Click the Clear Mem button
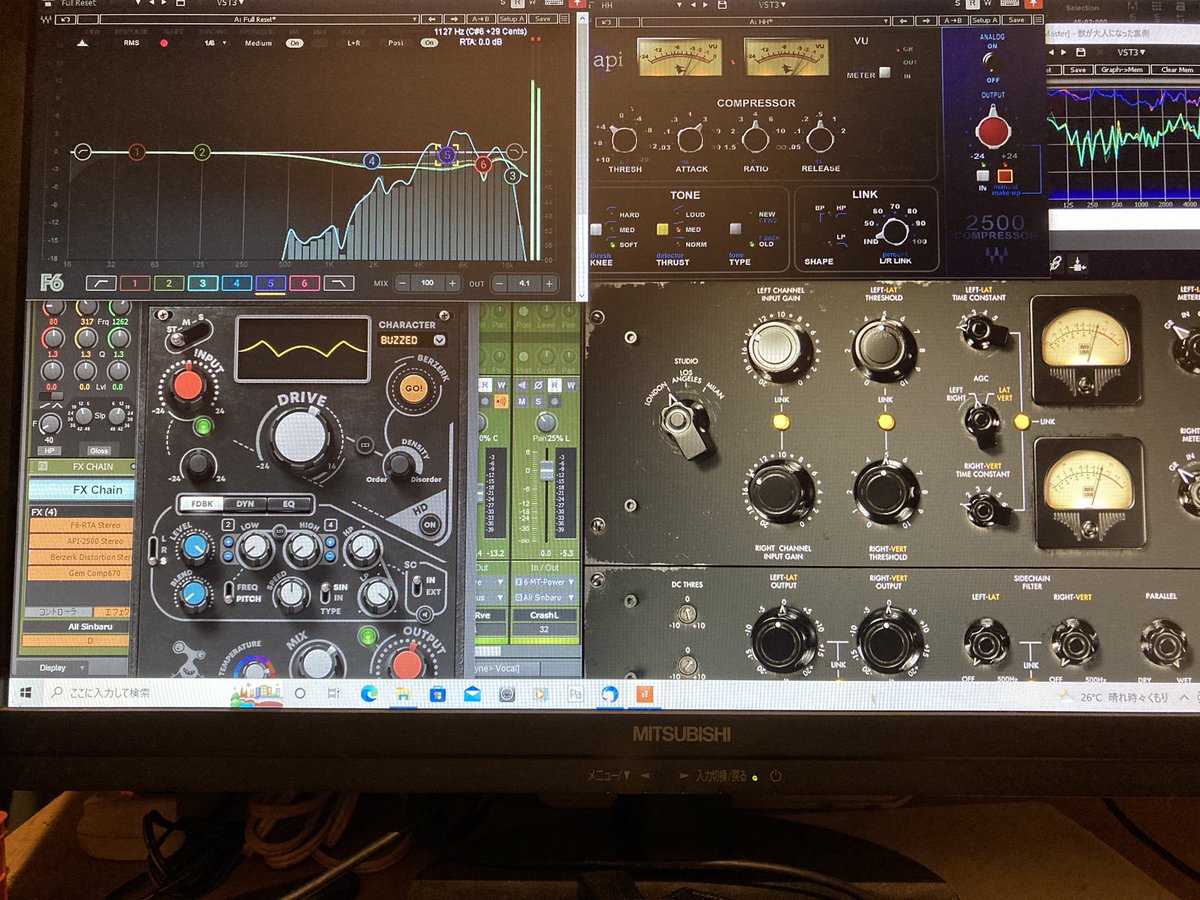The width and height of the screenshot is (1200, 900). [x=1177, y=70]
